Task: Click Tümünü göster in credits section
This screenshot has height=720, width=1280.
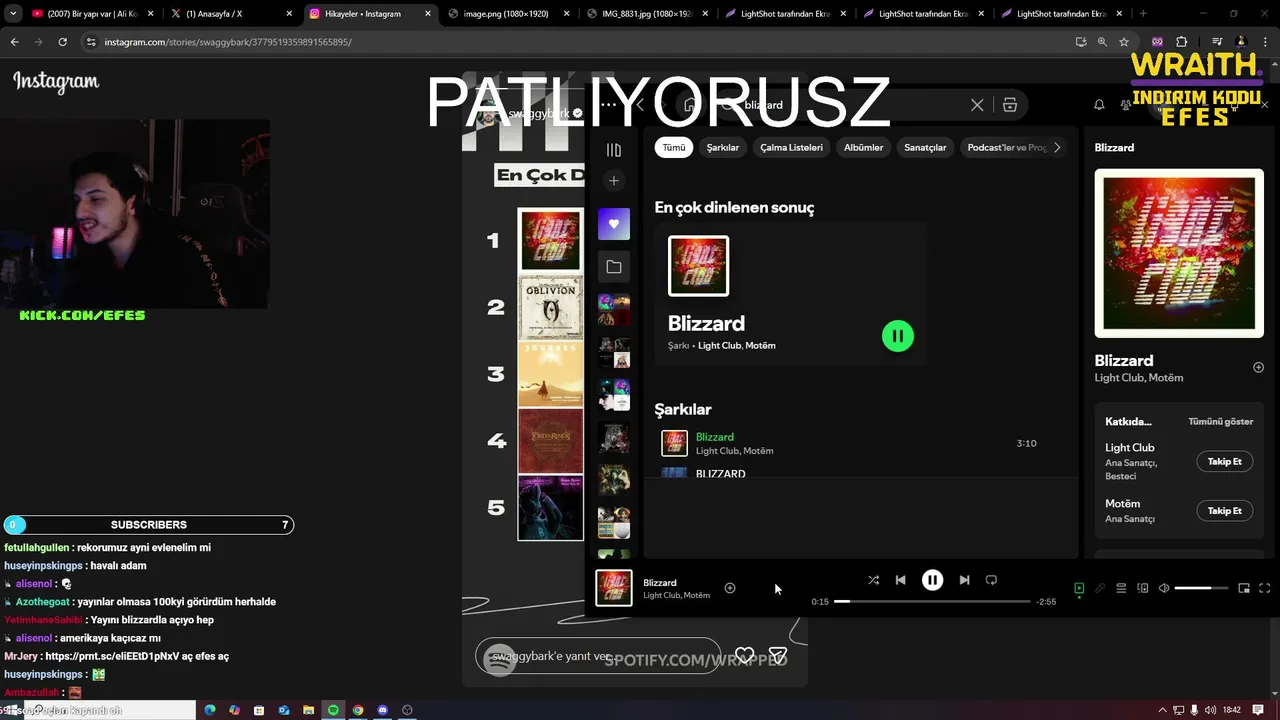Action: pyautogui.click(x=1220, y=422)
